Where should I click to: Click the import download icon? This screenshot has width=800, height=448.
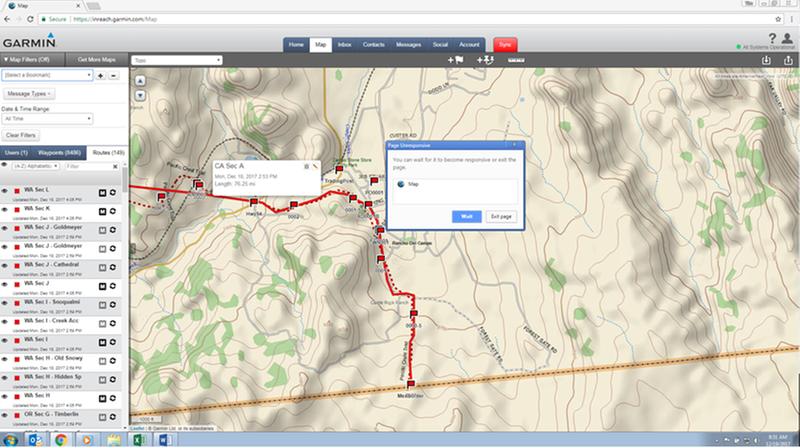click(765, 60)
